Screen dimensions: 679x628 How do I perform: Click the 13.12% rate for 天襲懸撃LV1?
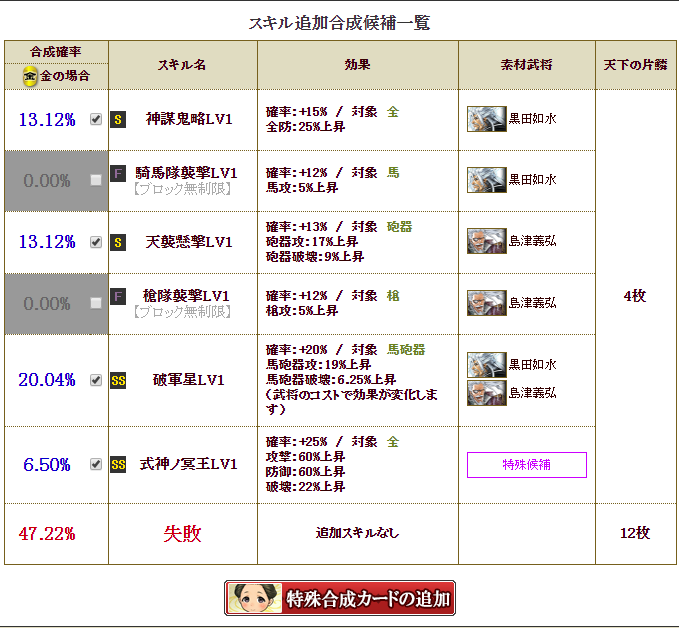(x=47, y=242)
